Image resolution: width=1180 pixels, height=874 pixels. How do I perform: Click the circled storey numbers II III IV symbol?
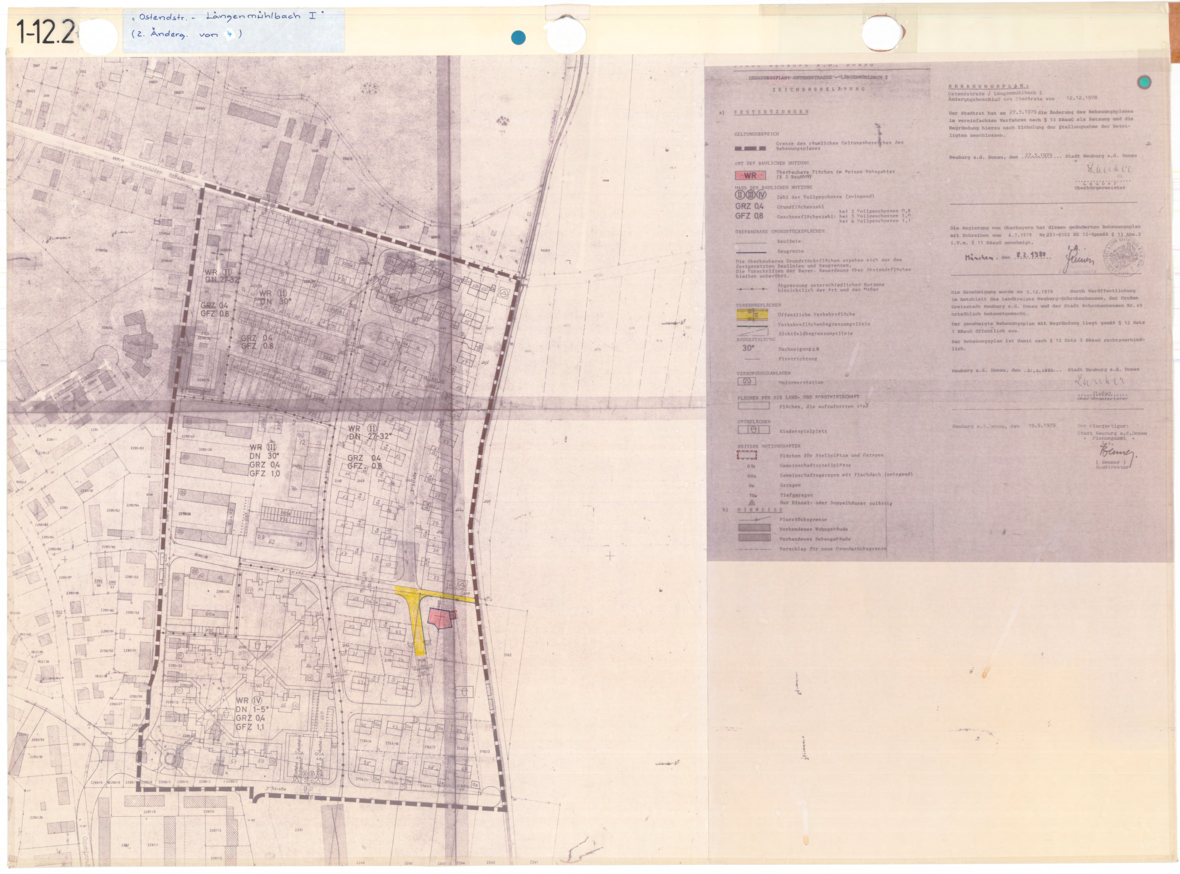coord(751,195)
